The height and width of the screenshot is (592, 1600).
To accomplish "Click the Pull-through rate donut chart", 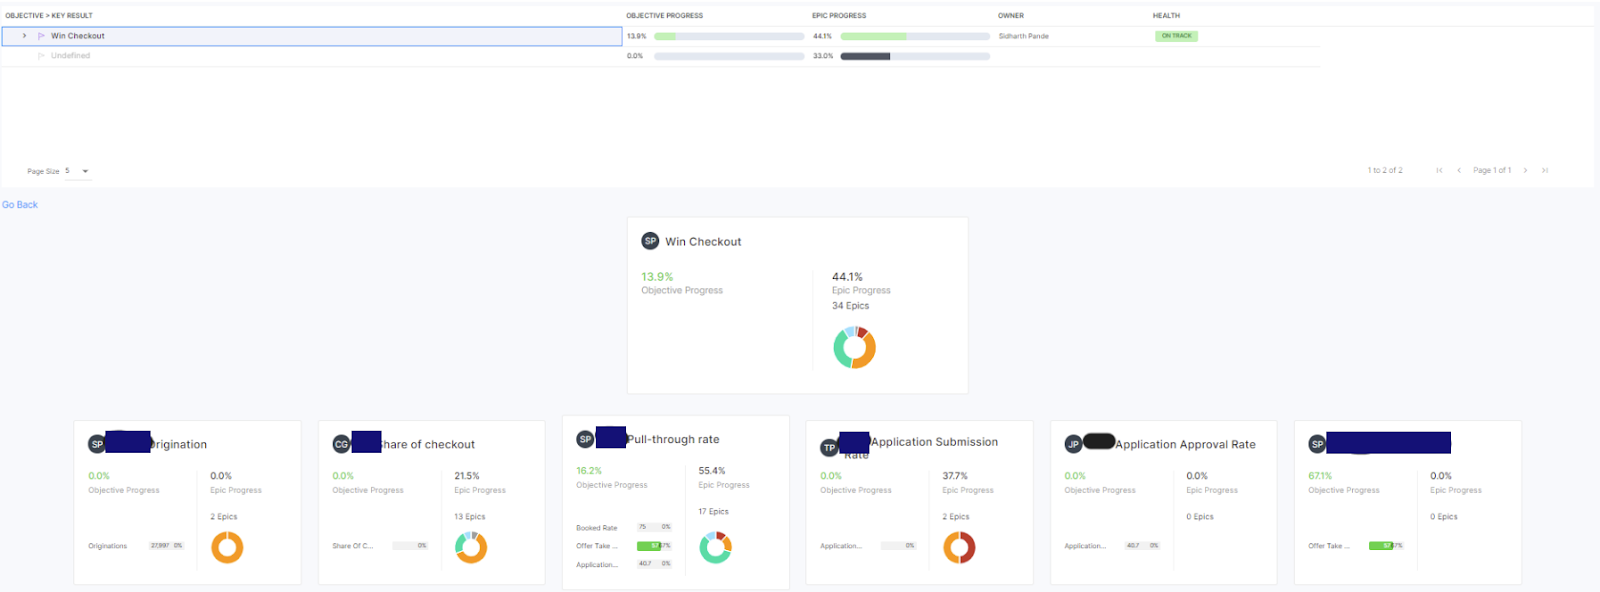I will coord(715,547).
